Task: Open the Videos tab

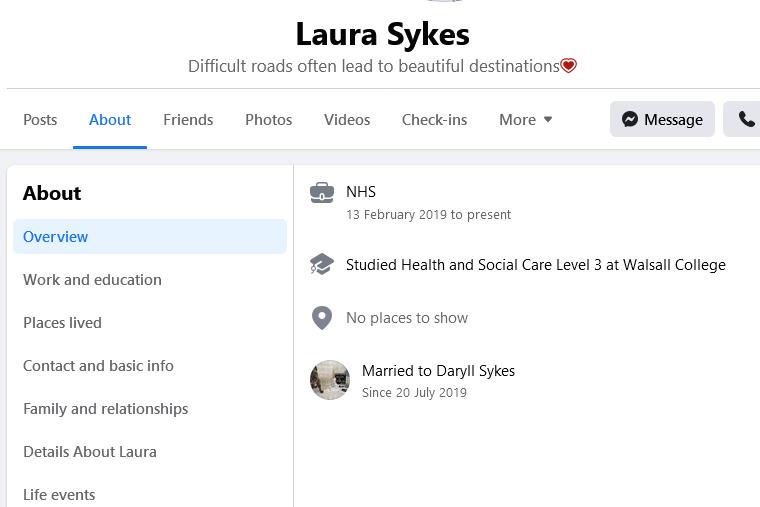Action: (x=347, y=119)
